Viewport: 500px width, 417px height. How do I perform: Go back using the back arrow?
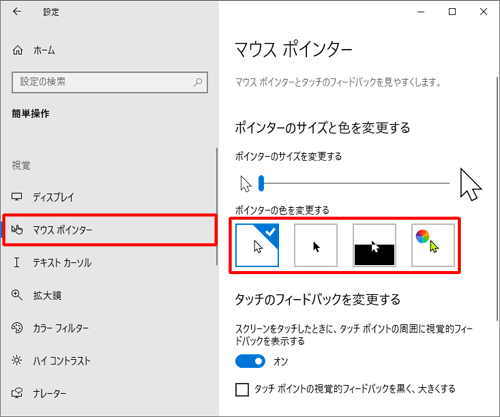(x=17, y=12)
